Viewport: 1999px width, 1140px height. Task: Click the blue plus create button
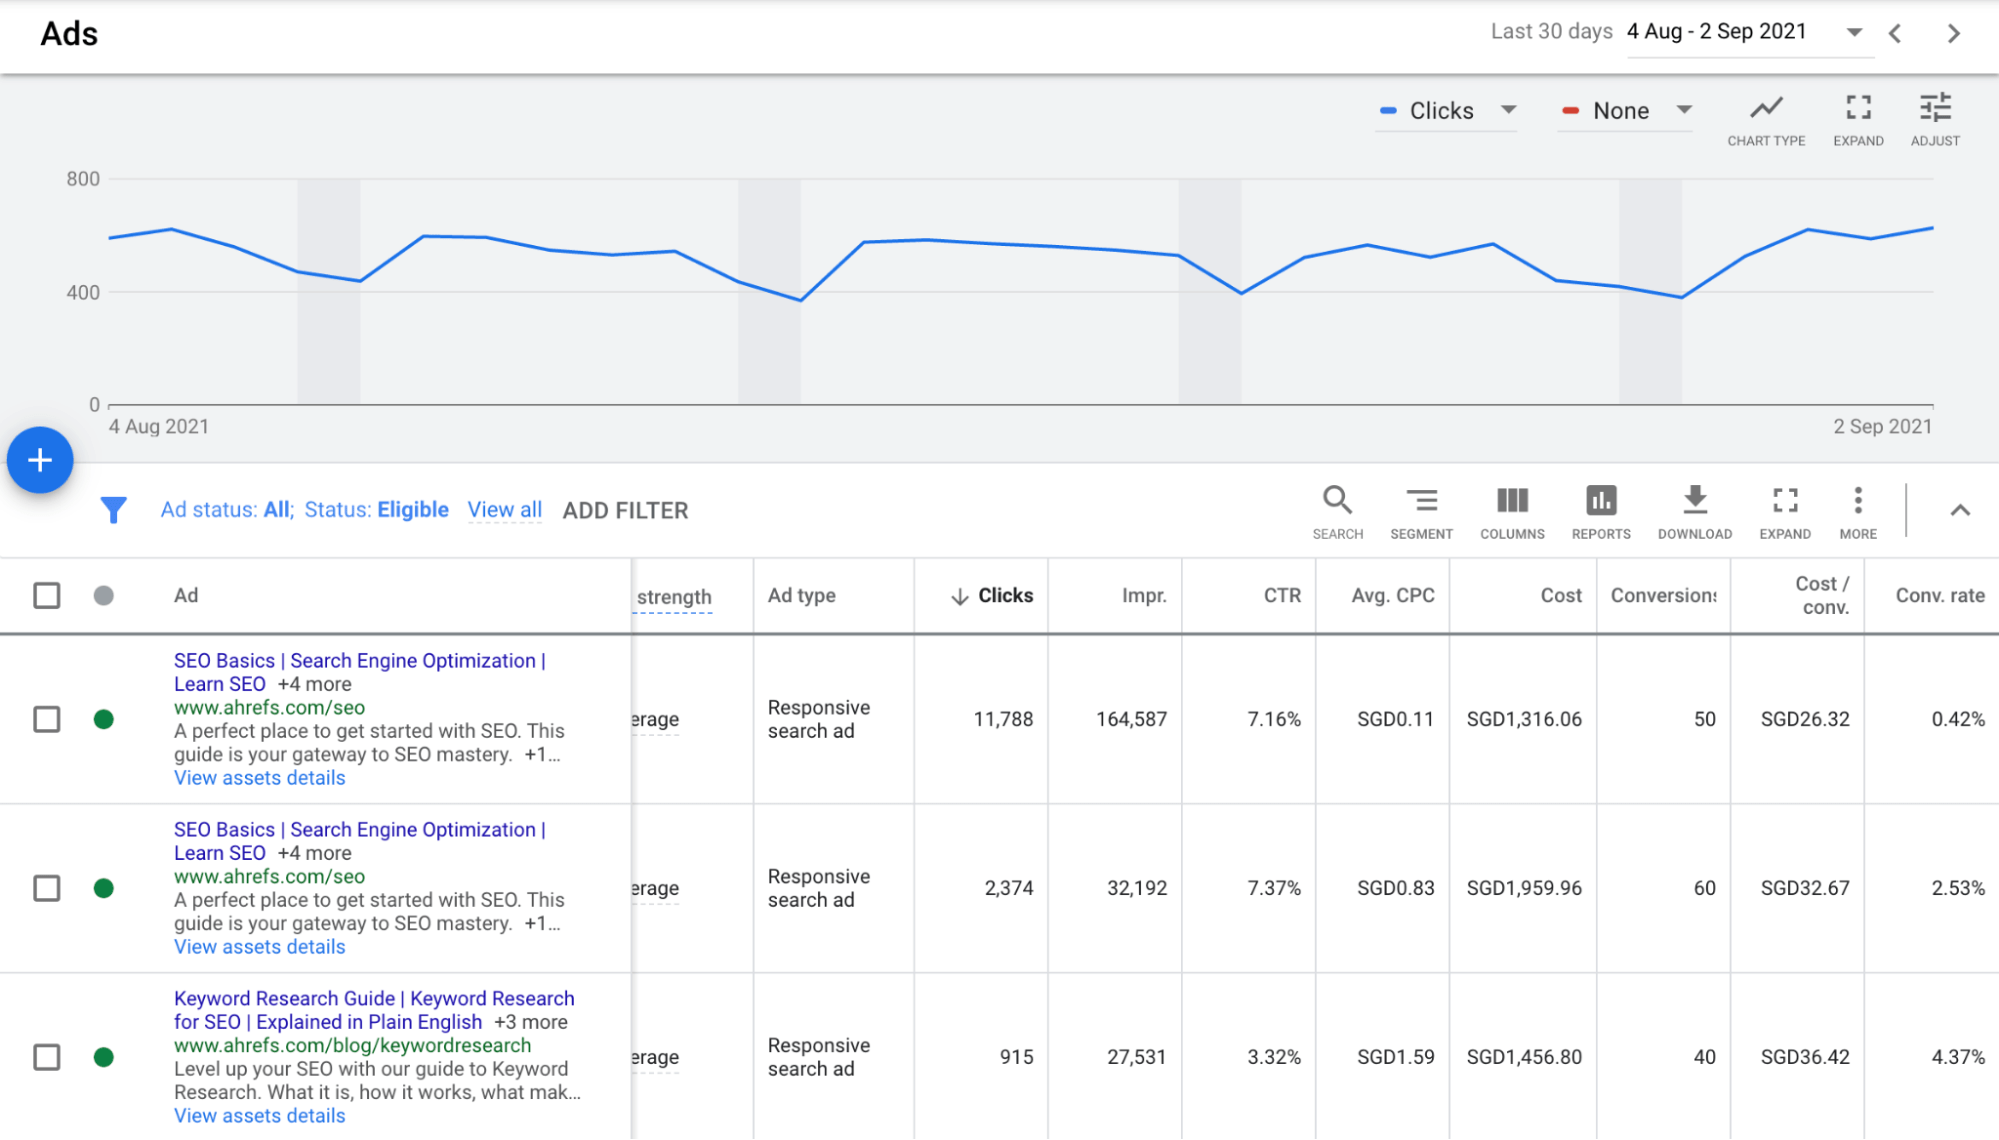click(40, 460)
